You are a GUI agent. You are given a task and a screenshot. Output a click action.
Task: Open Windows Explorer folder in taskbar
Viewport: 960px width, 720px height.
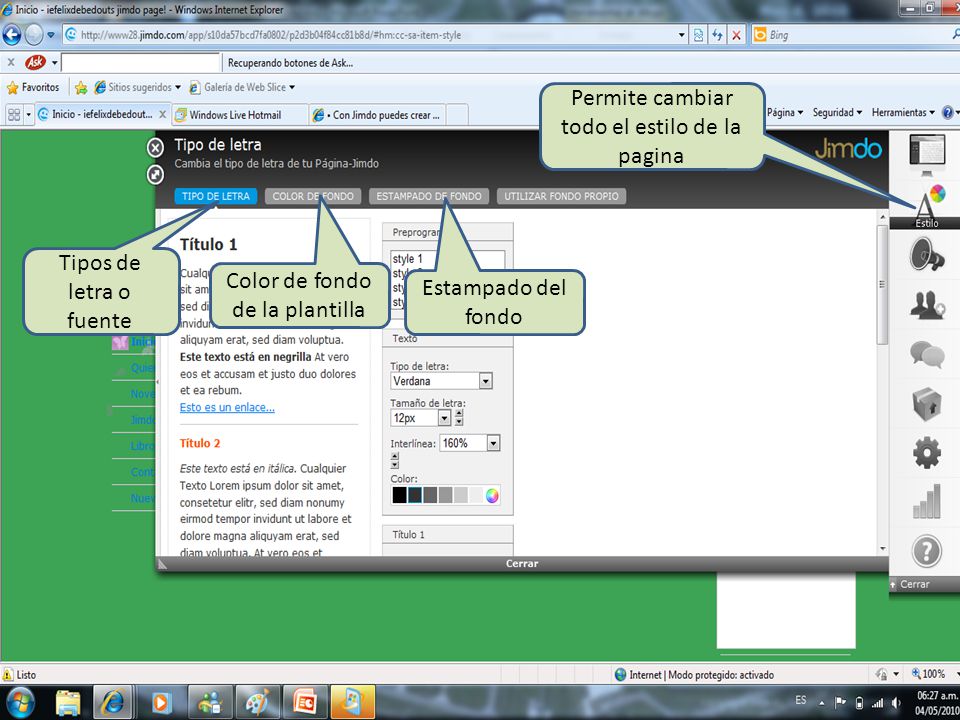coord(68,703)
